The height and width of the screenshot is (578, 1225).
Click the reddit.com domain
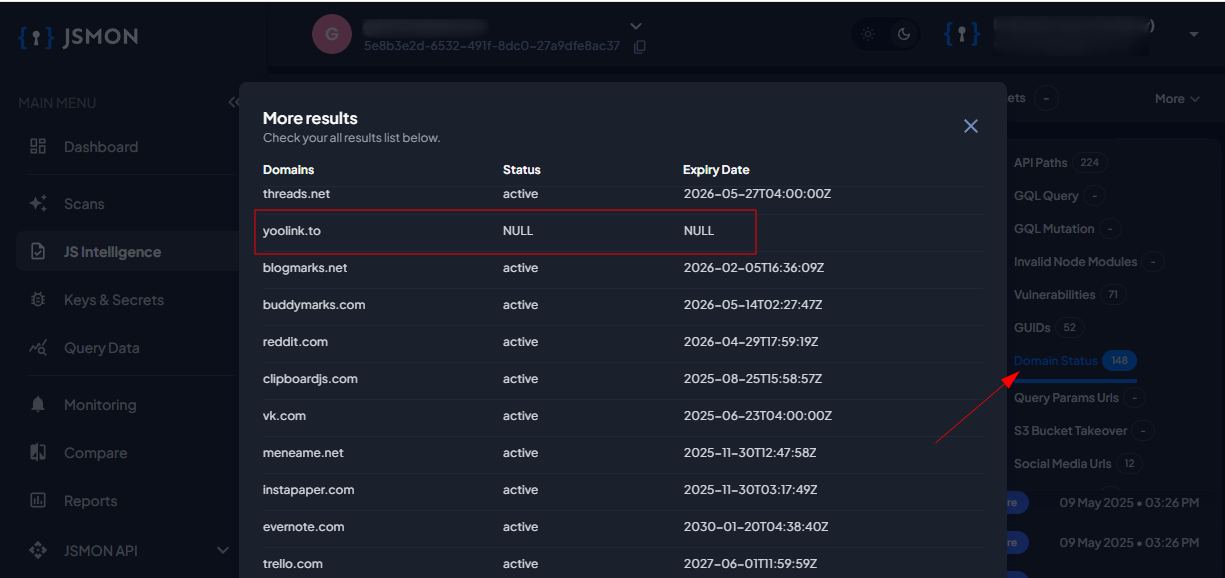coord(295,342)
